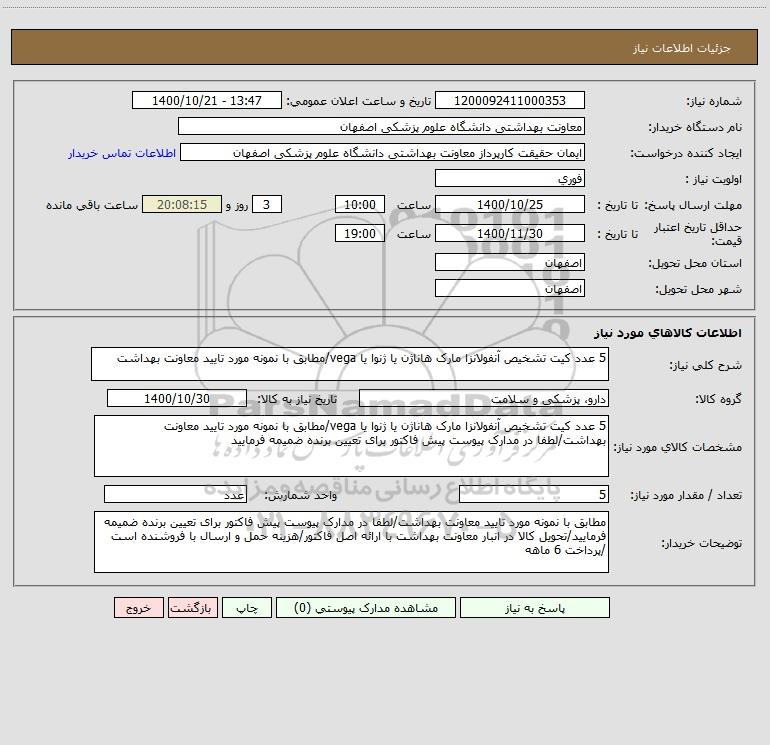Click the quantity field showing 5
This screenshot has height=745, width=770.
click(534, 495)
